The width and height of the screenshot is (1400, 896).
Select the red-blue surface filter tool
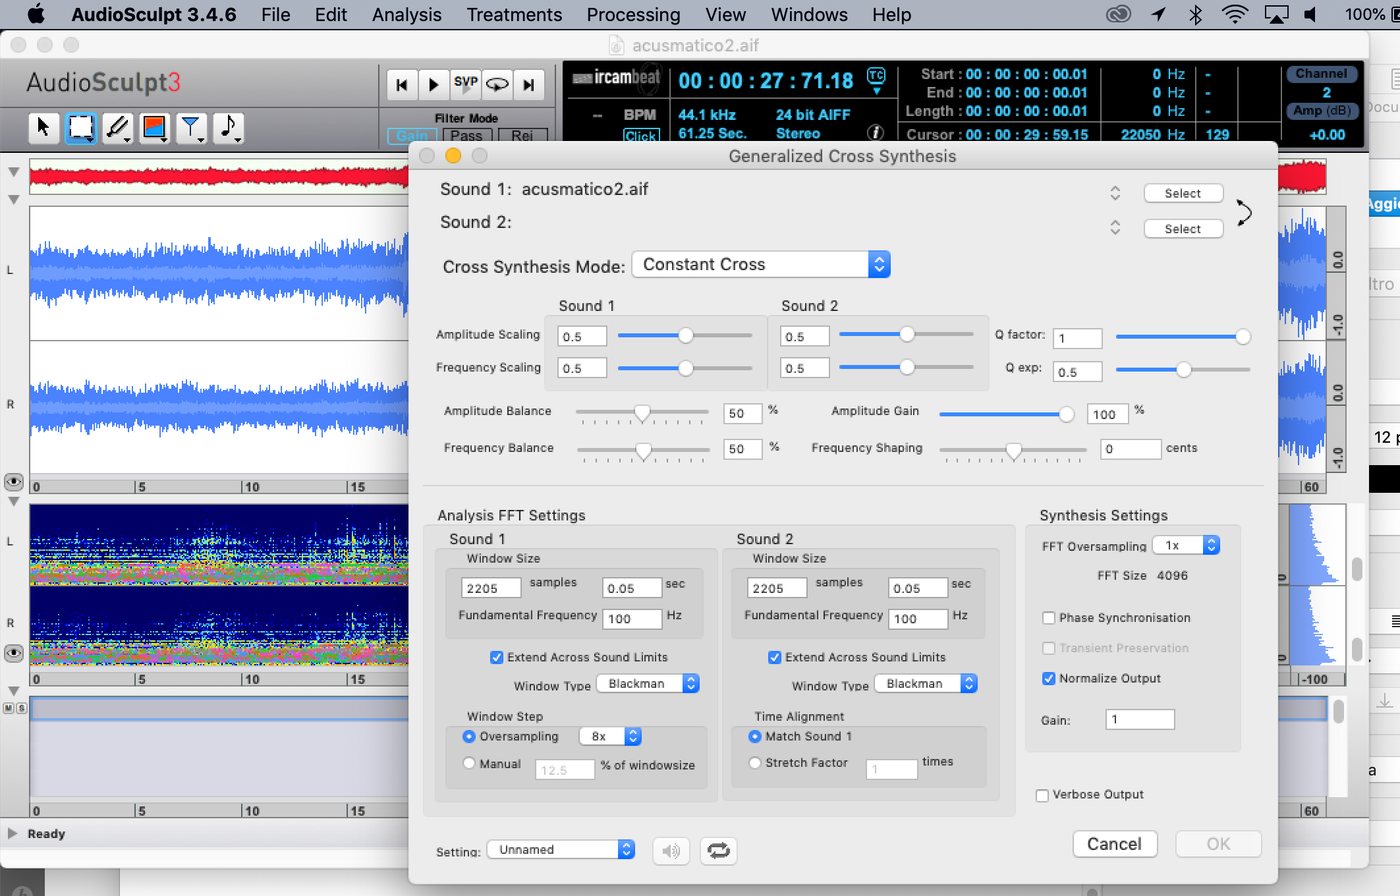(x=154, y=127)
